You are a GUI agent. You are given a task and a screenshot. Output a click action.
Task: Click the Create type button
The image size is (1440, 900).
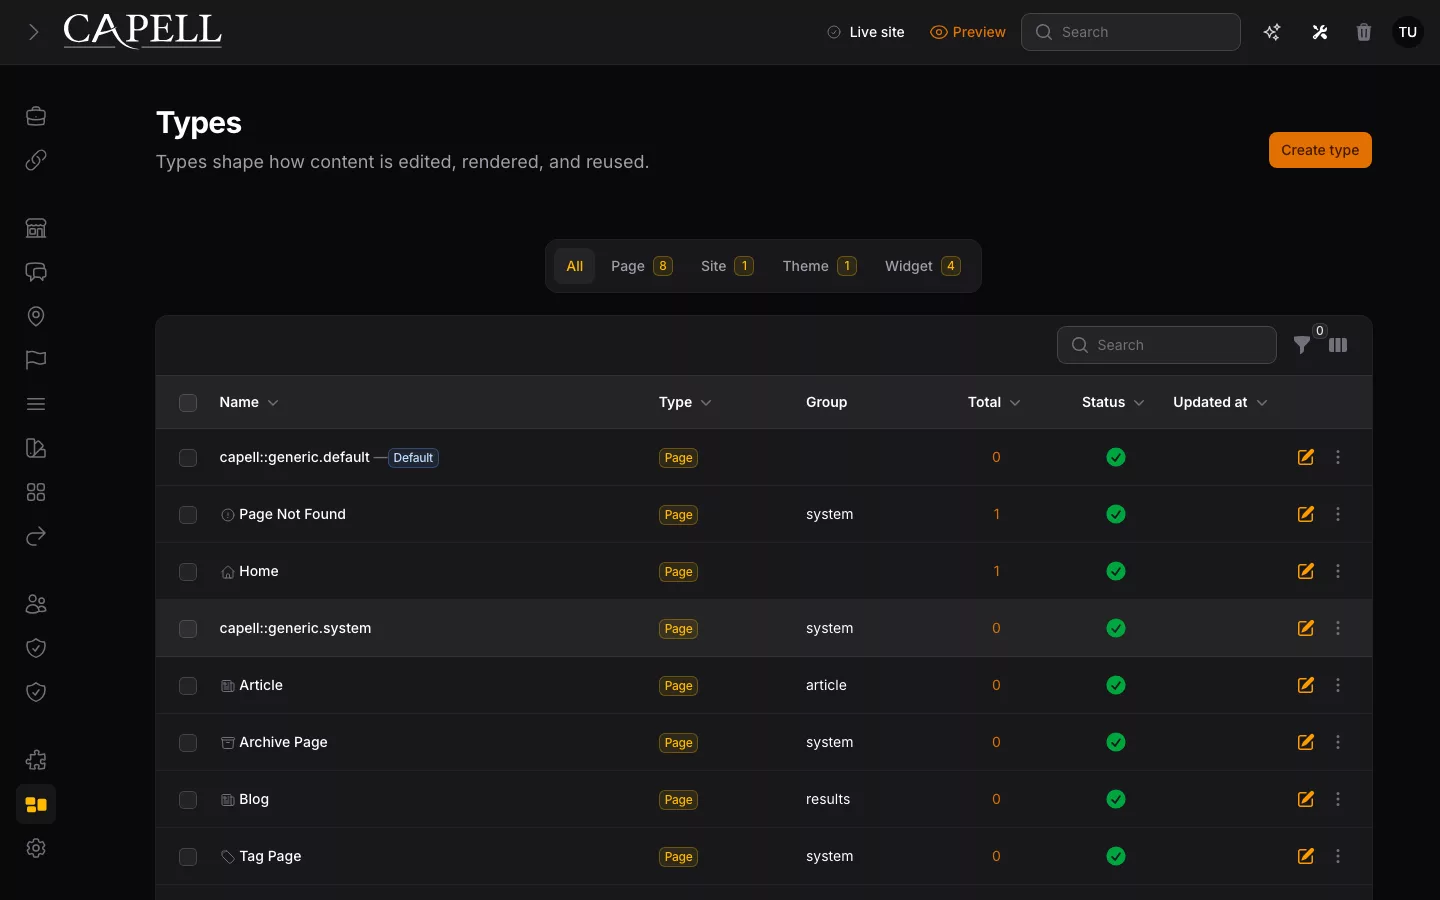tap(1320, 150)
